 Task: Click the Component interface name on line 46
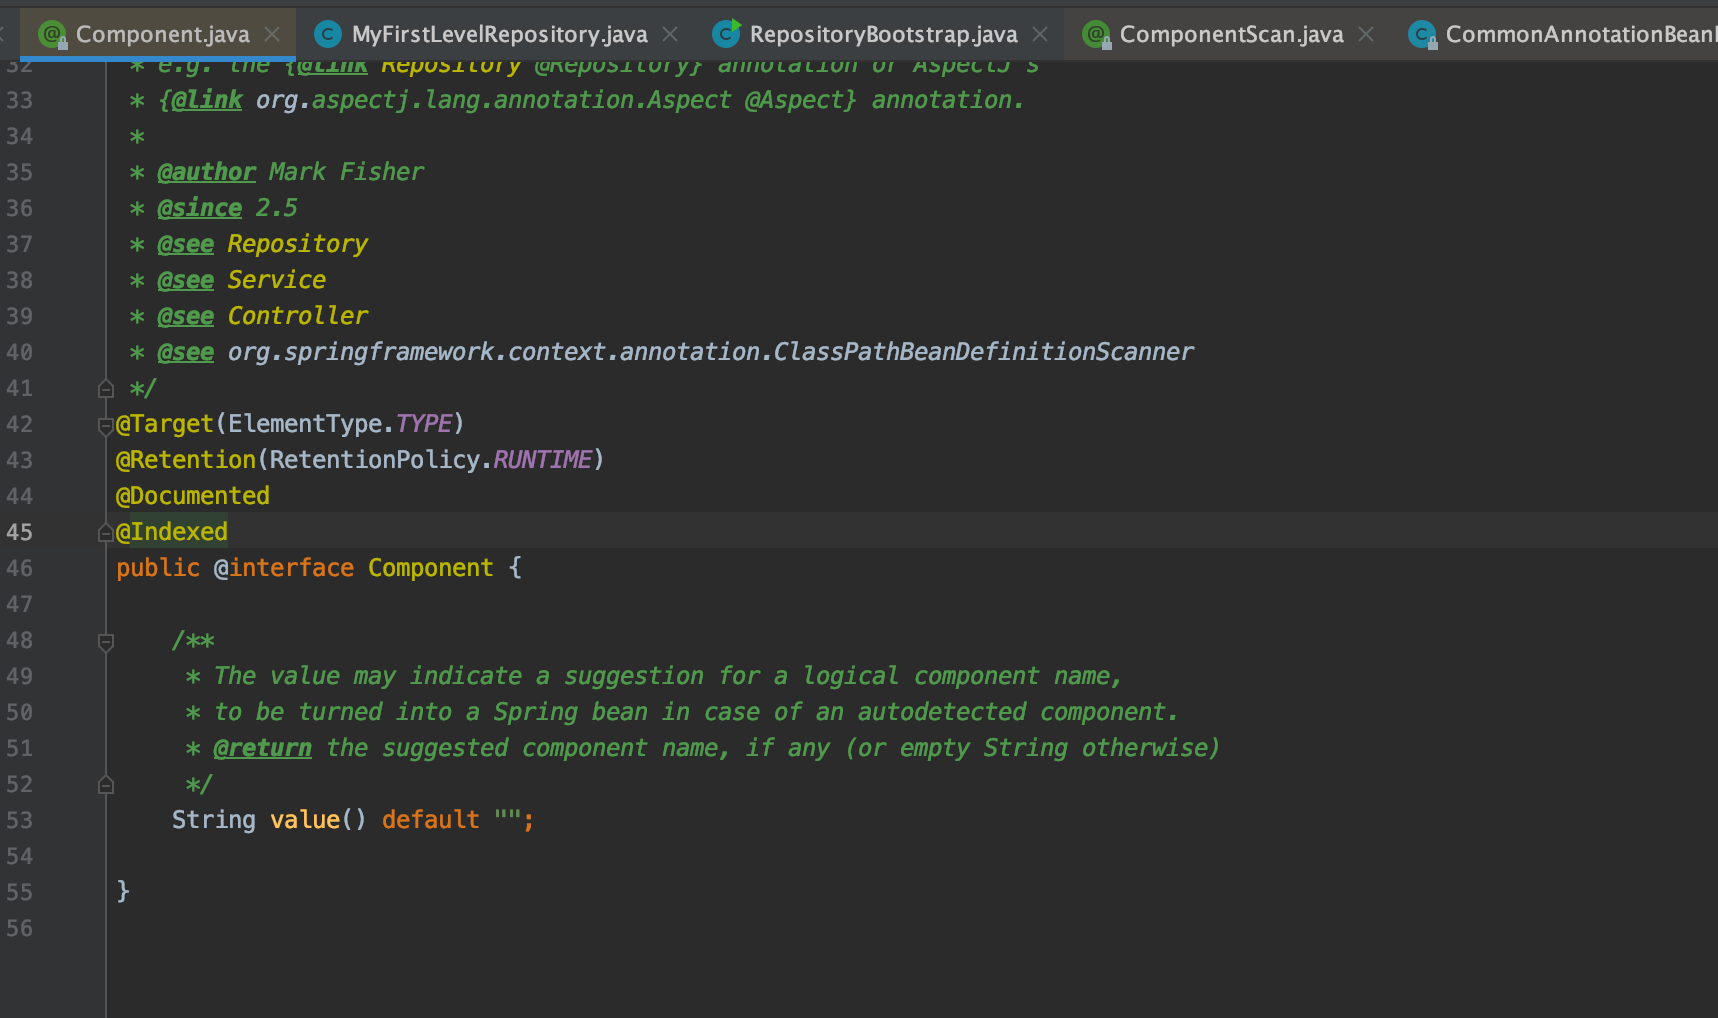point(430,568)
